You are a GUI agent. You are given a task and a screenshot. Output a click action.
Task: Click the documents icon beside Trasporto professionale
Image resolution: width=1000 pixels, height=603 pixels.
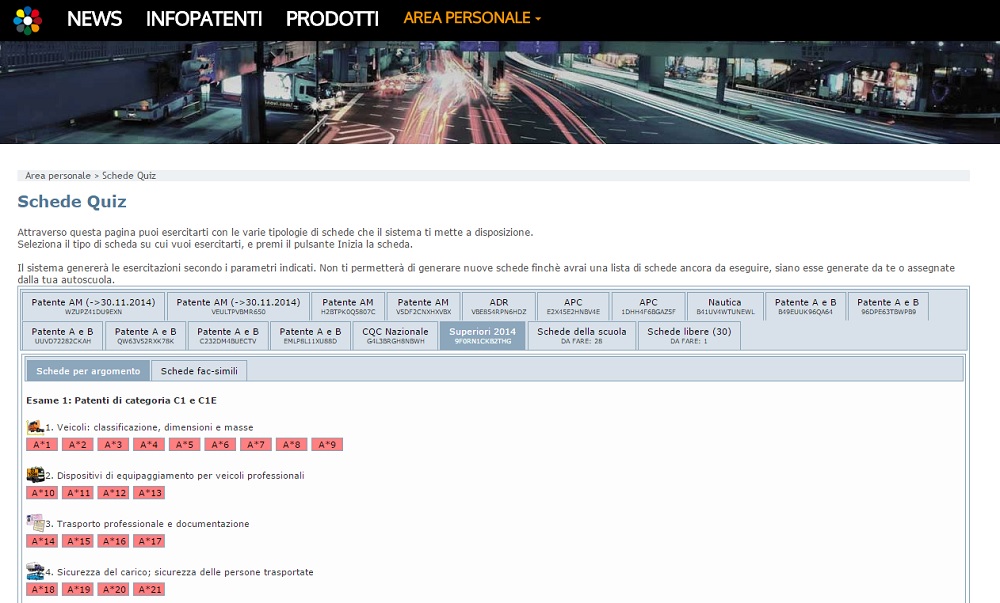35,523
